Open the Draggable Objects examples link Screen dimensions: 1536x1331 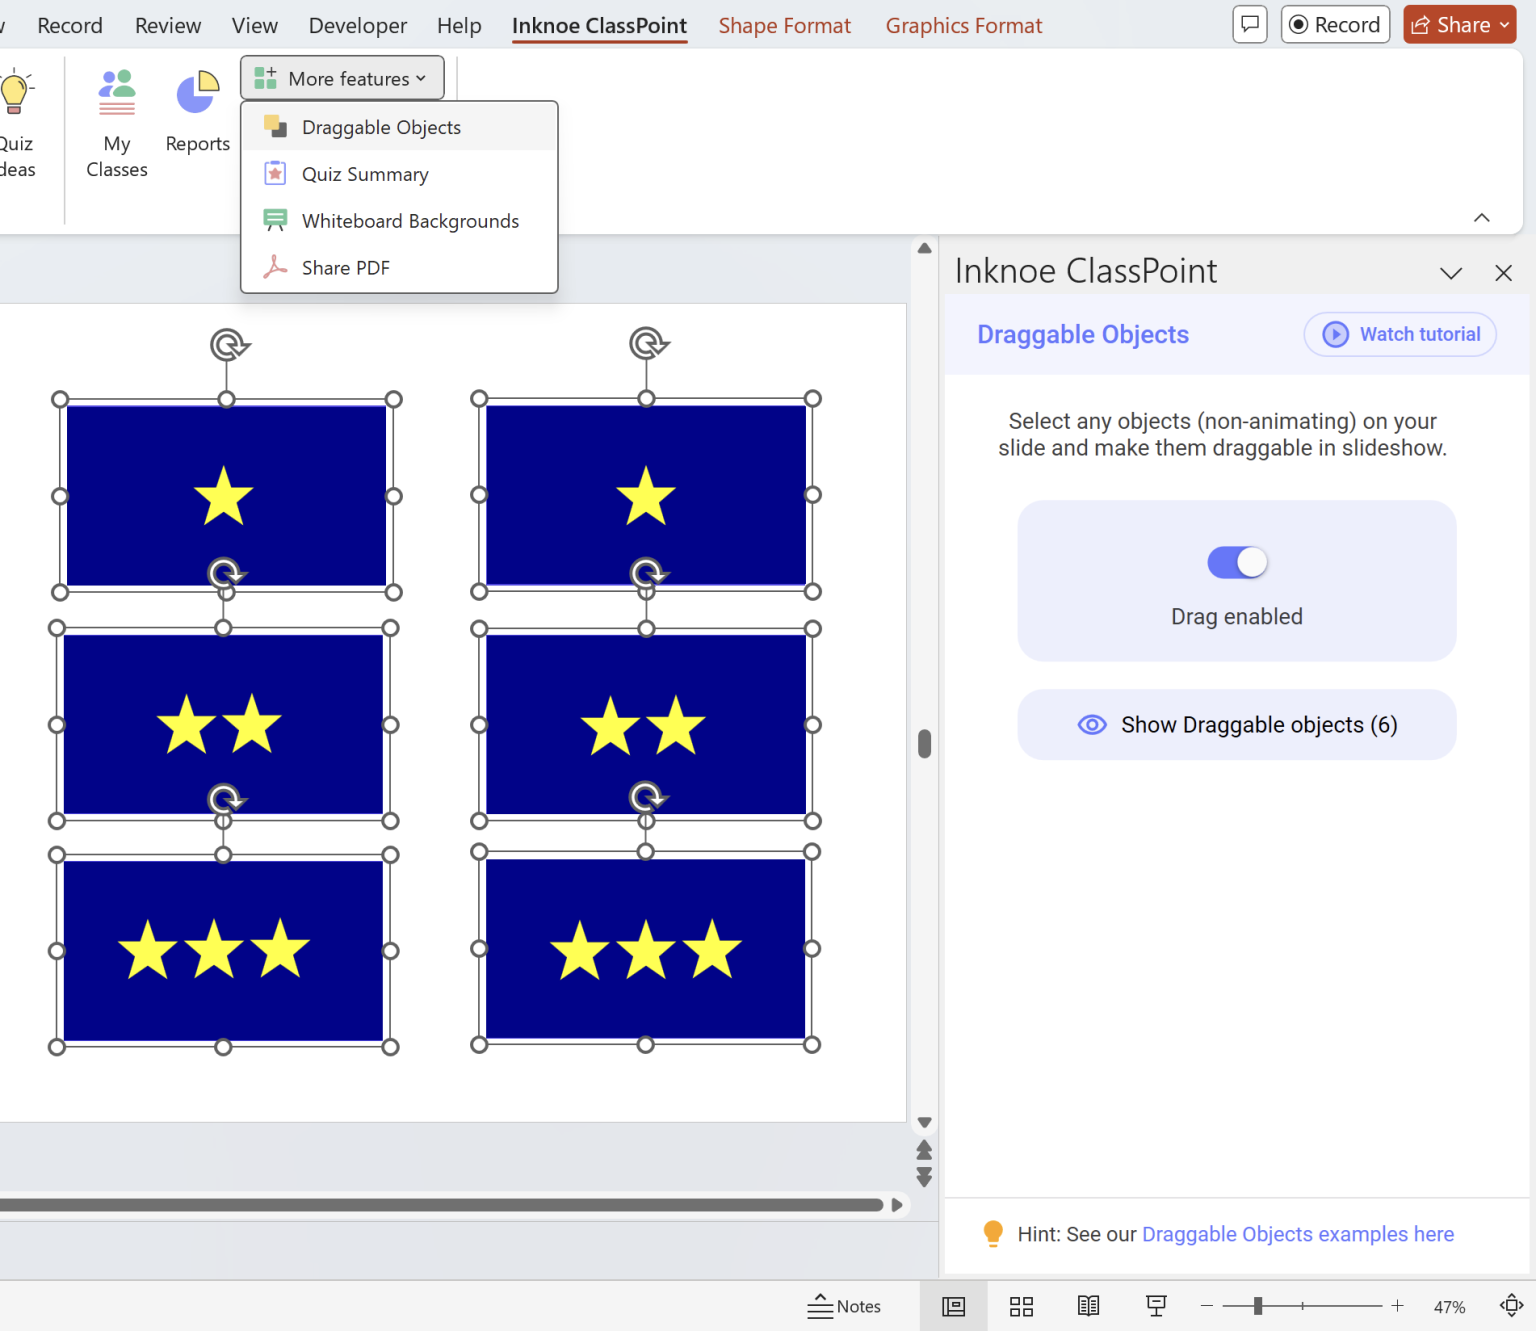pyautogui.click(x=1297, y=1234)
